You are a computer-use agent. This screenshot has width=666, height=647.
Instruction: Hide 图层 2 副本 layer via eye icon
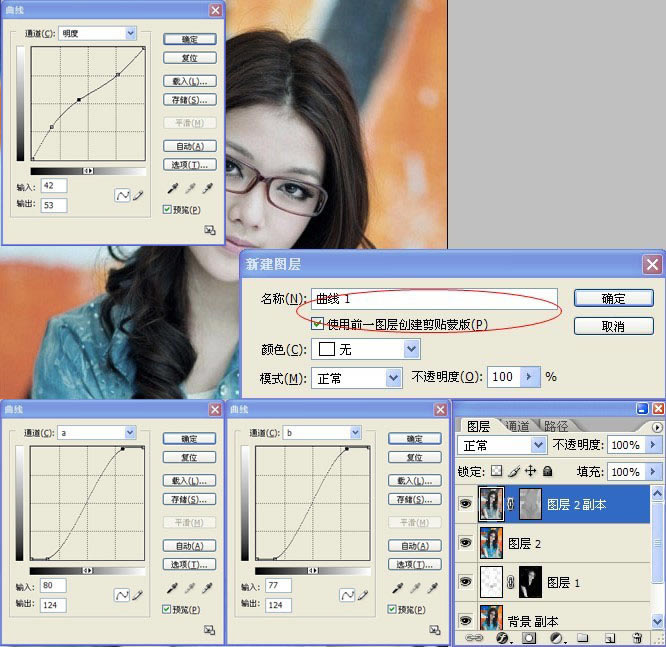pyautogui.click(x=466, y=504)
